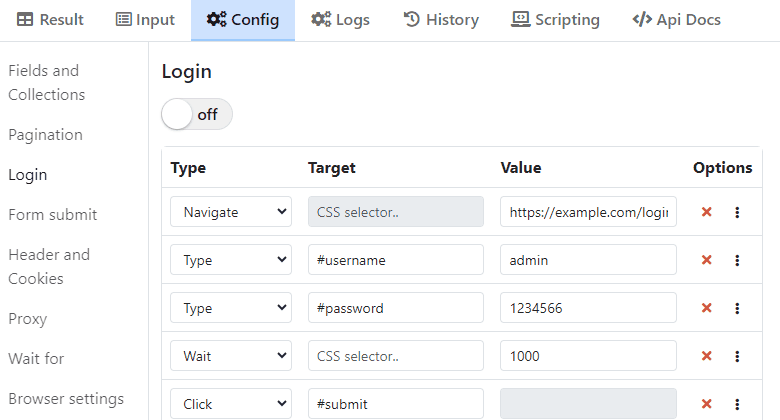Delete the Navigate row with red X

[x=706, y=212]
